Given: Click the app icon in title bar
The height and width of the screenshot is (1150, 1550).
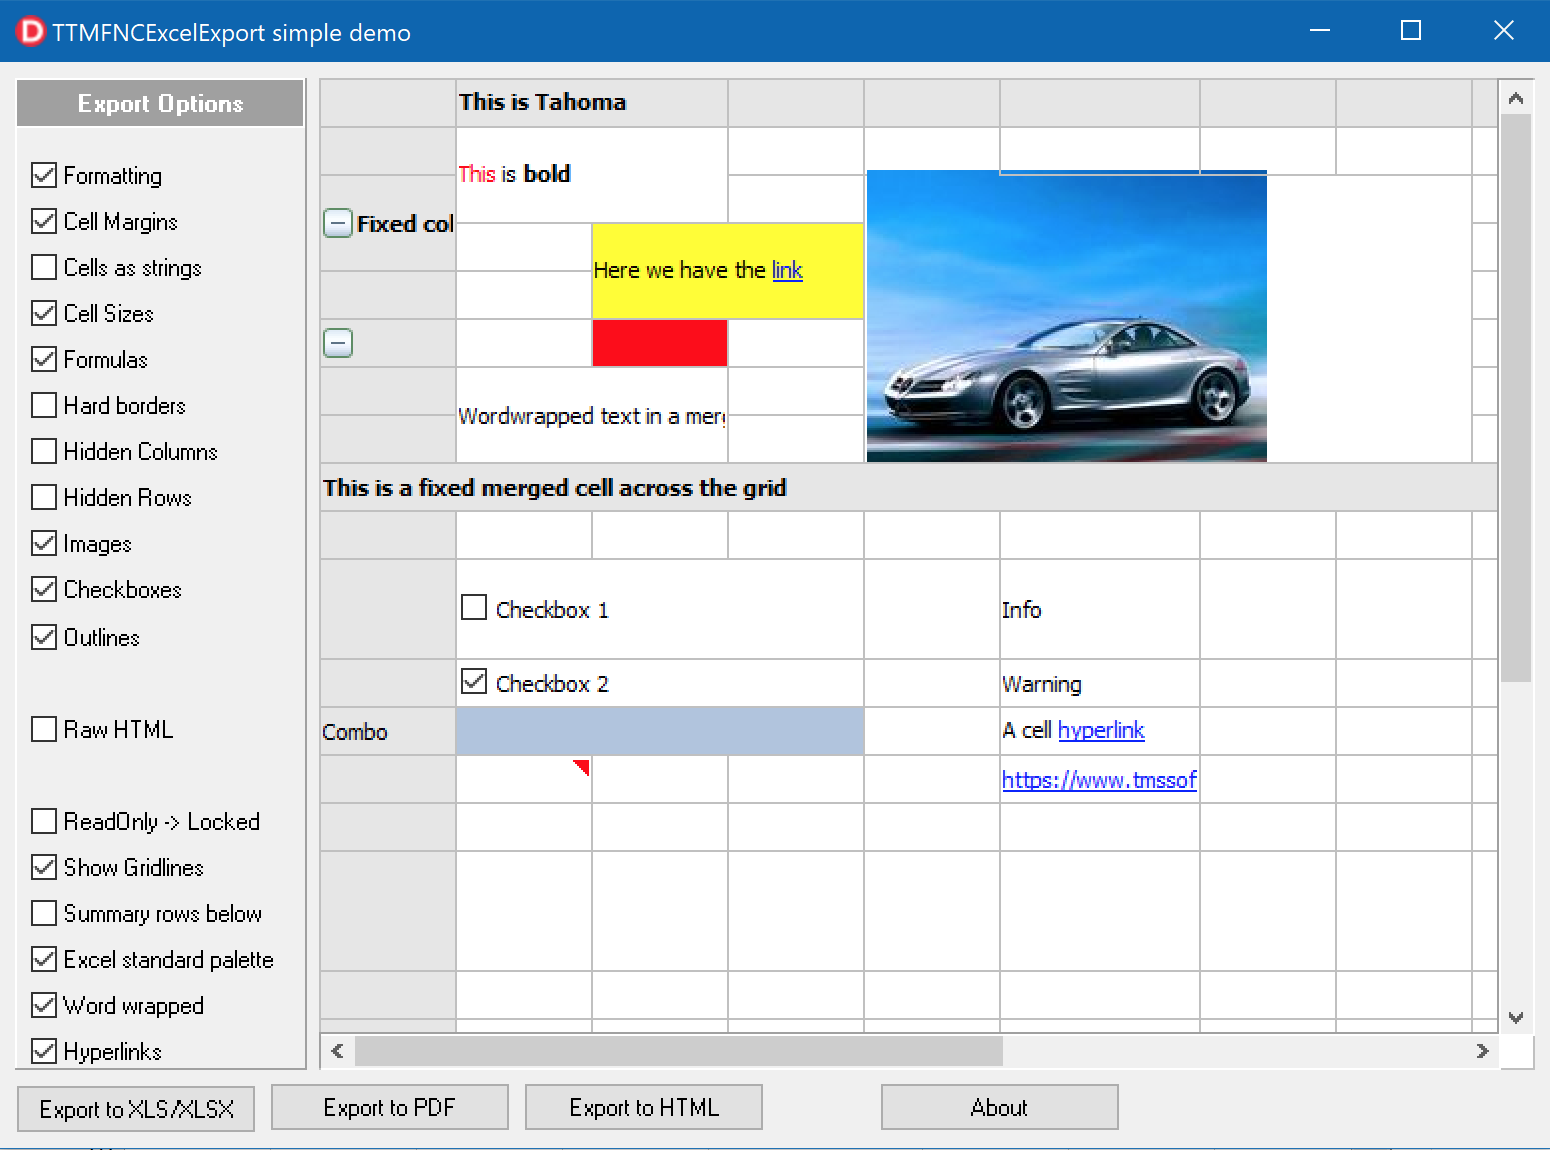Looking at the screenshot, I should [31, 32].
